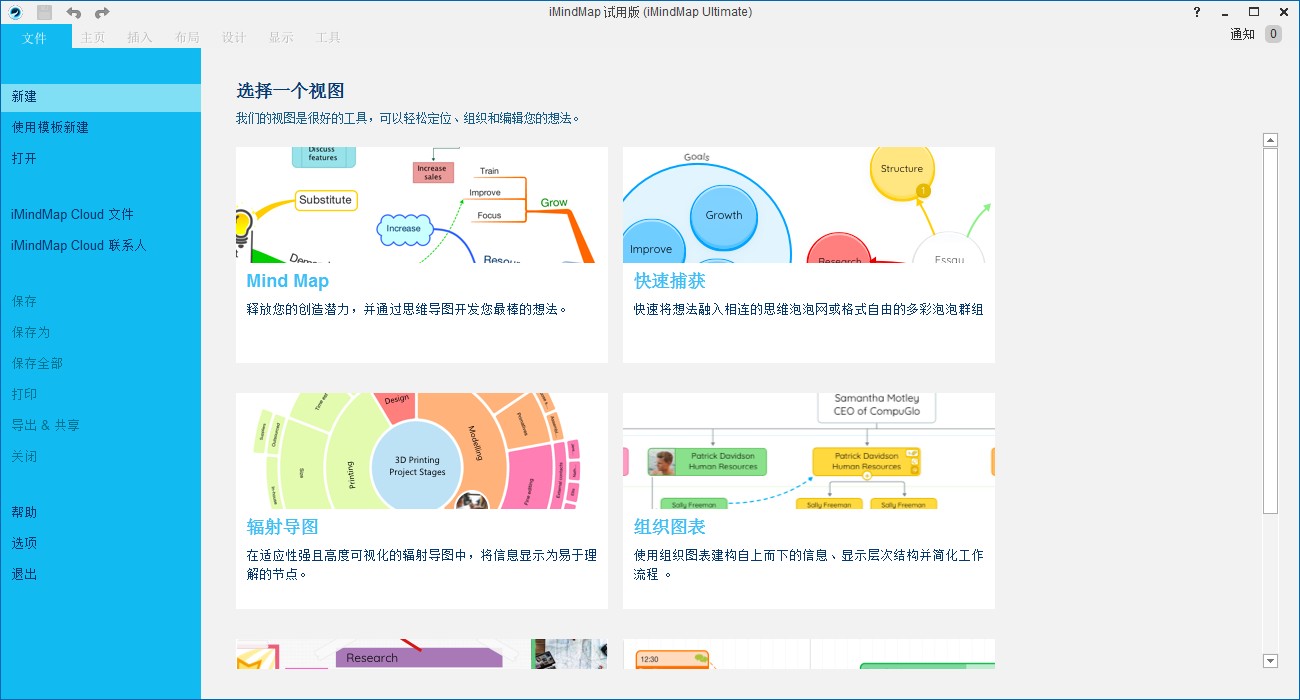This screenshot has width=1300, height=700.
Task: Switch to the 显示 ribbon tab
Action: [x=280, y=37]
